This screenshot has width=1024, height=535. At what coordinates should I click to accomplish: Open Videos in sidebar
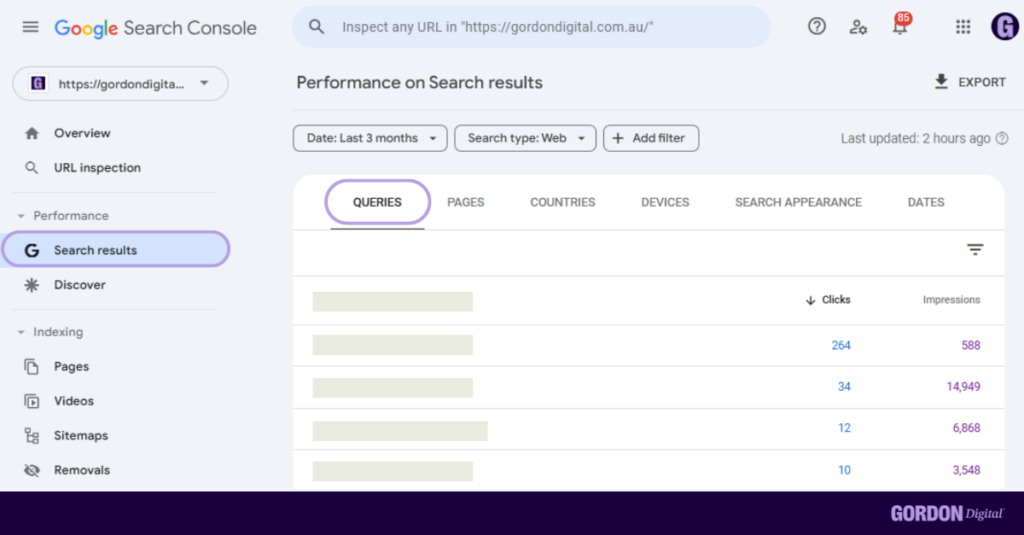coord(74,401)
